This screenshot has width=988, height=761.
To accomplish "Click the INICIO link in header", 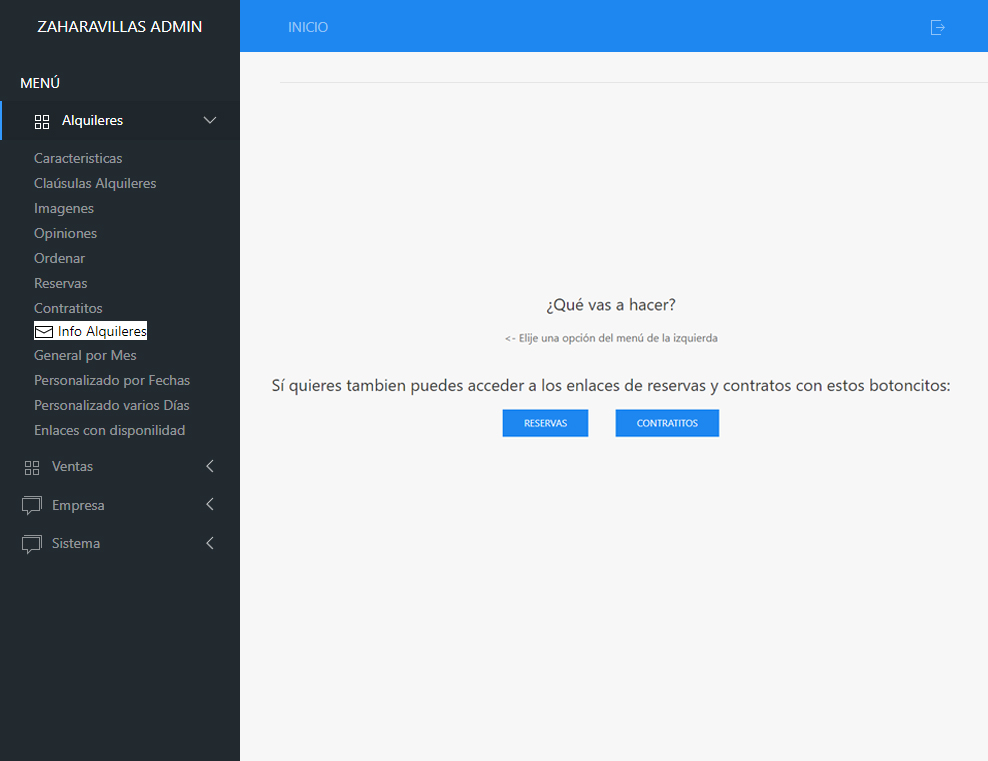I will pos(308,27).
